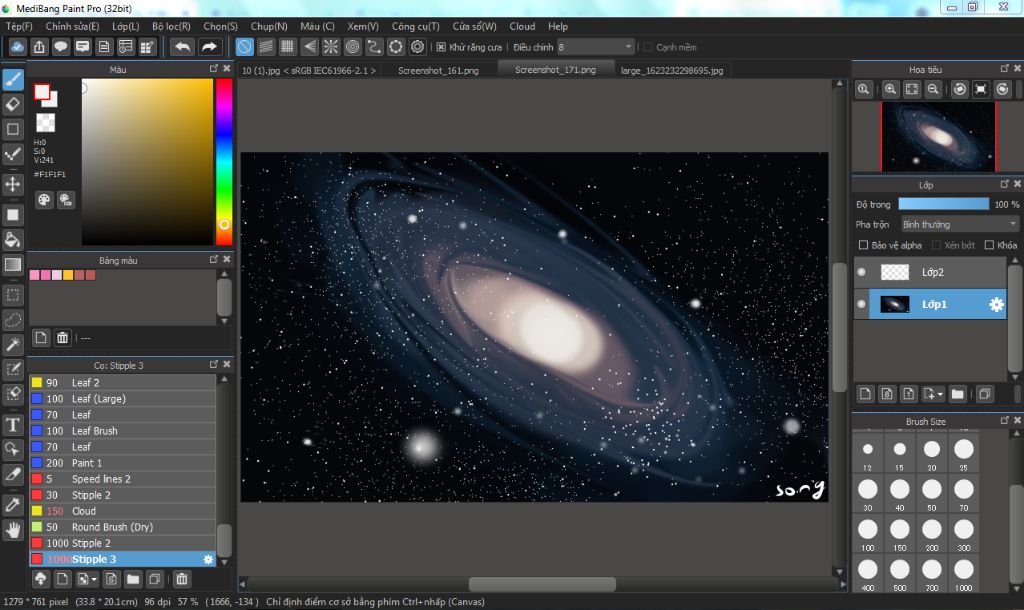Screen dimensions: 1024x610
Task: Select the Speed lines 2 brush
Action: click(x=123, y=479)
